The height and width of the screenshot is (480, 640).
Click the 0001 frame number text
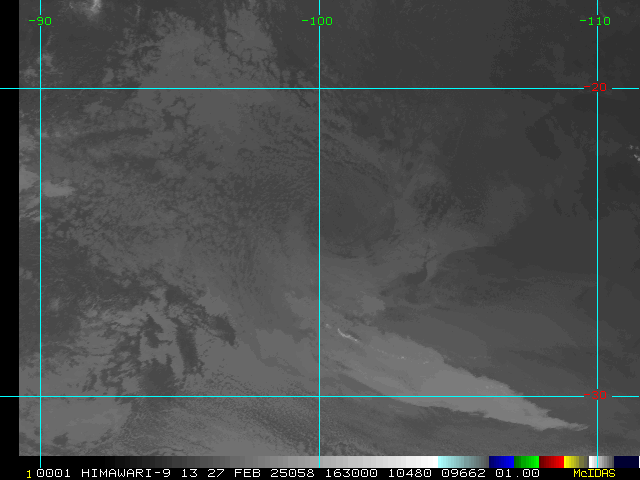pyautogui.click(x=53, y=473)
